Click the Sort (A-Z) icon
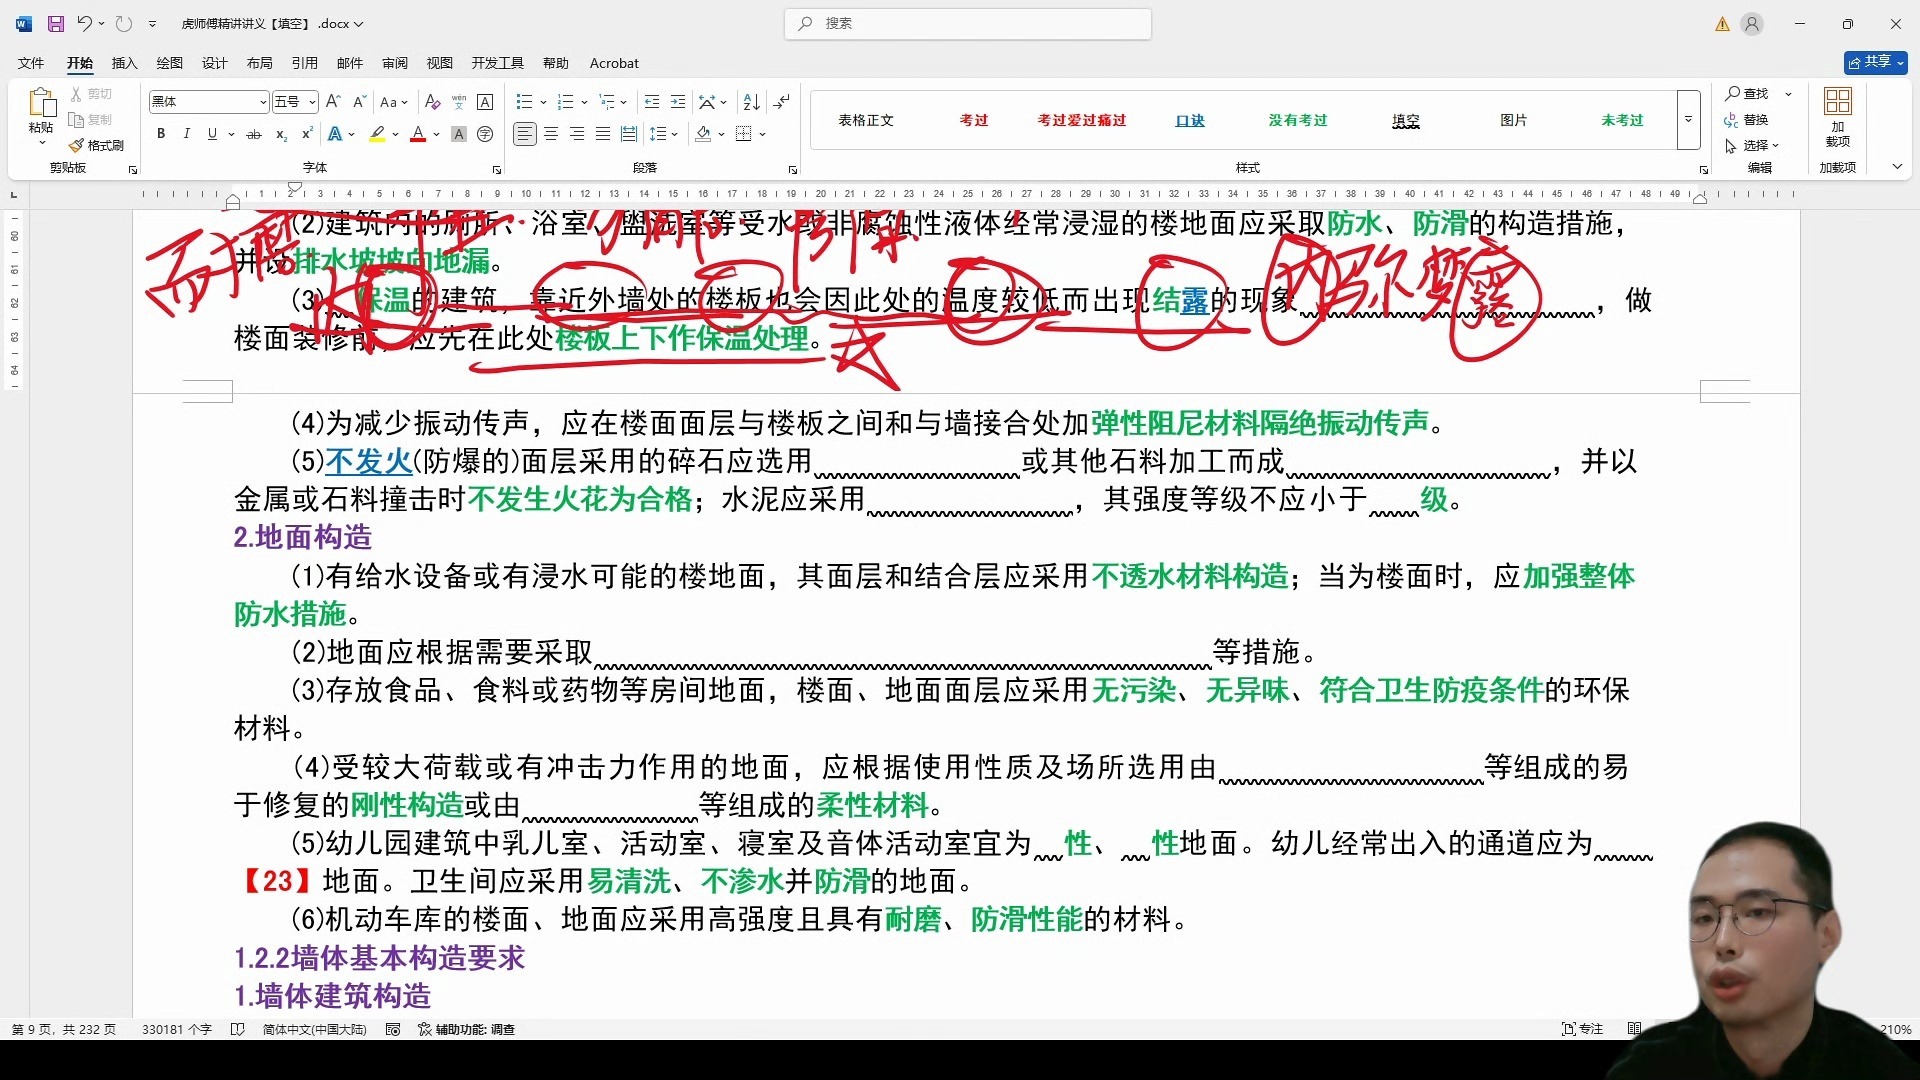 coord(752,102)
